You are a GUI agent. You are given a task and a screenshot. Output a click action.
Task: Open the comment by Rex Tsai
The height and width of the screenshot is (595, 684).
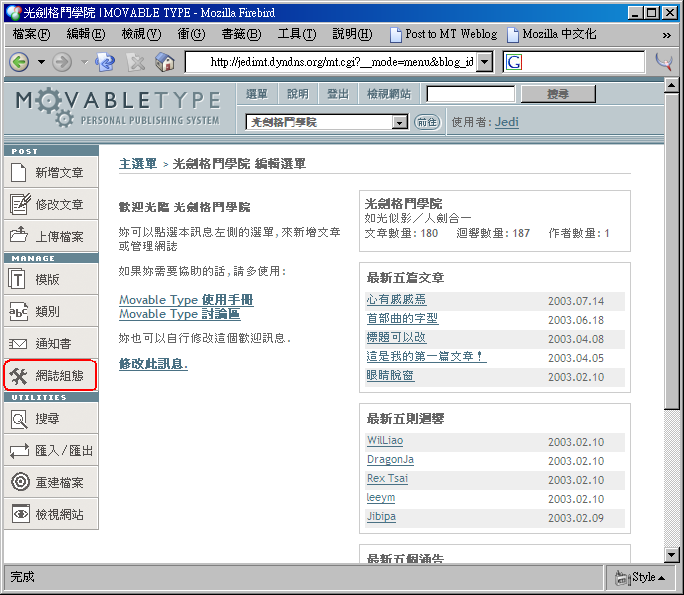(x=387, y=479)
